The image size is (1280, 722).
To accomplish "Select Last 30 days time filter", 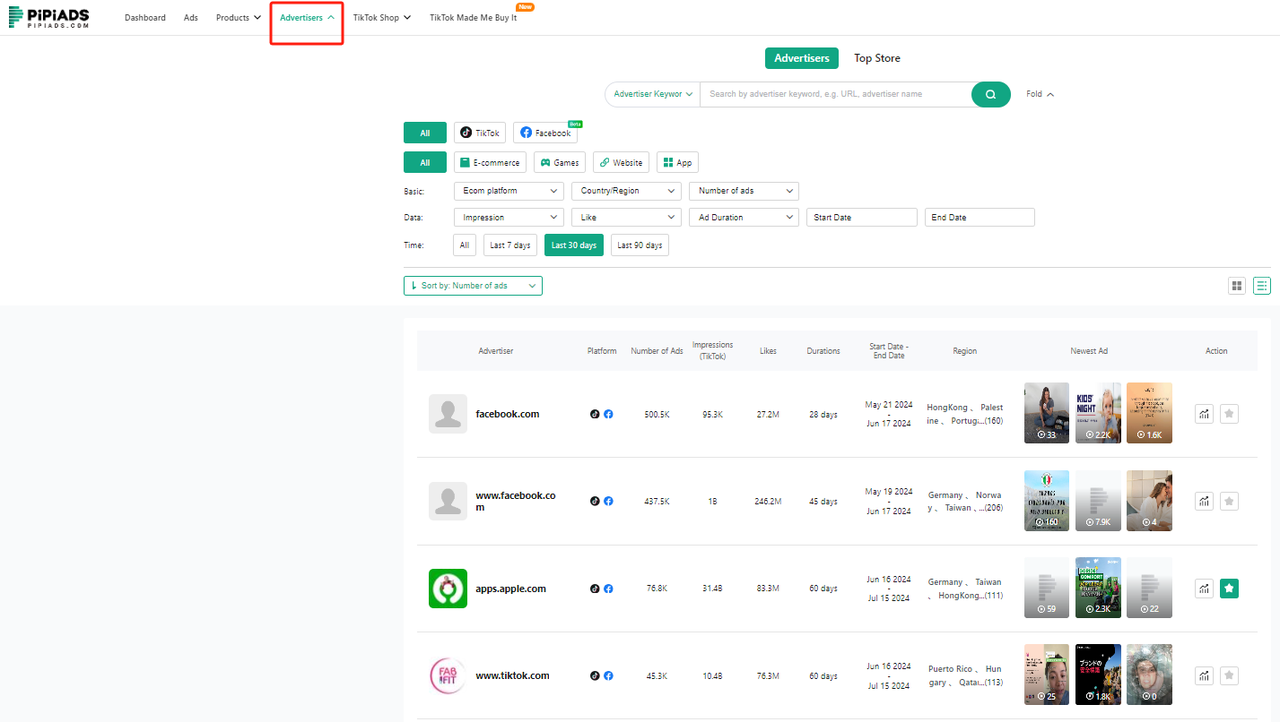I will pyautogui.click(x=574, y=245).
